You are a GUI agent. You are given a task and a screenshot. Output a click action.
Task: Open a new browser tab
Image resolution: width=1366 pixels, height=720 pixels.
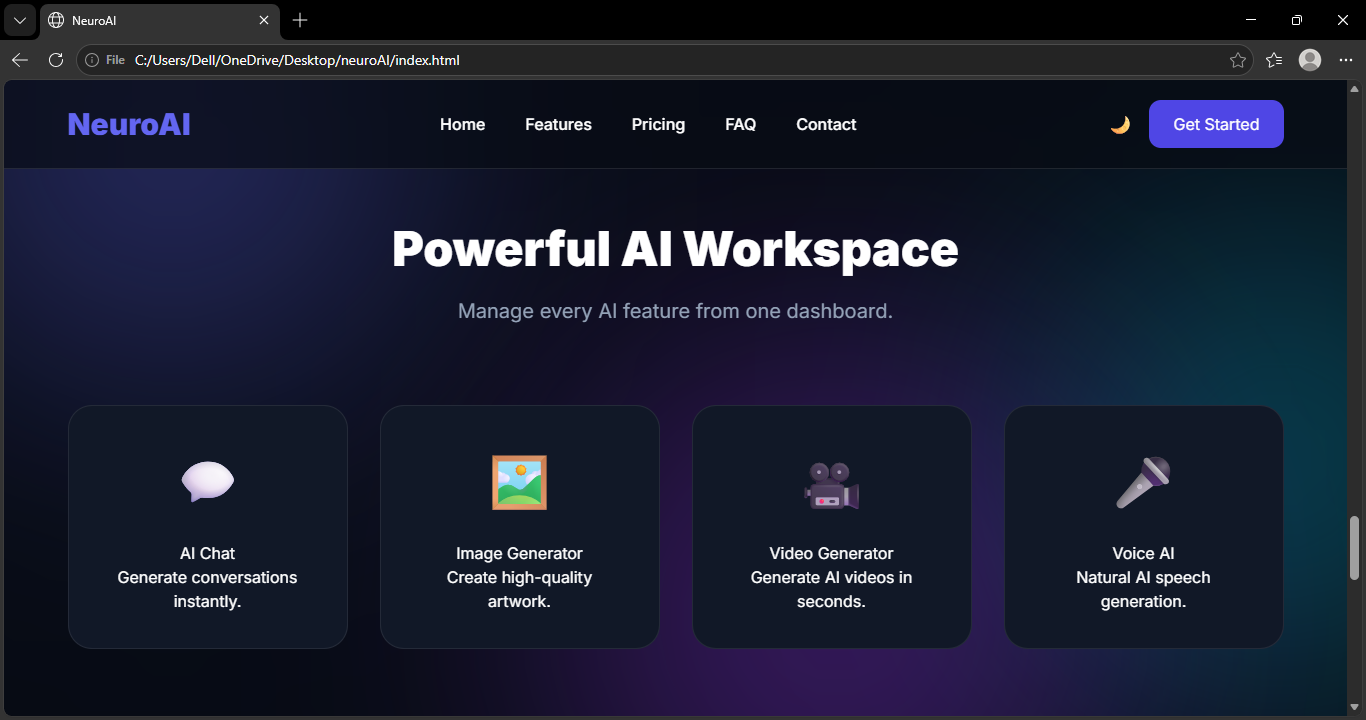click(300, 20)
